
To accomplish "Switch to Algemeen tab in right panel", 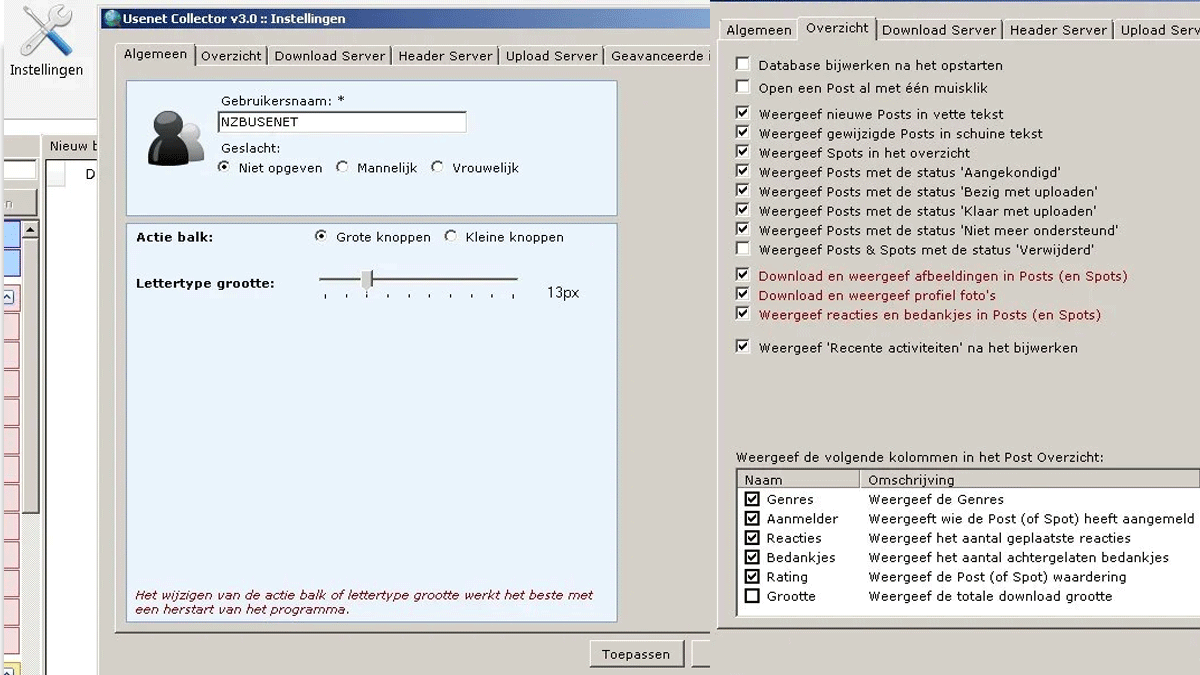I will [758, 30].
